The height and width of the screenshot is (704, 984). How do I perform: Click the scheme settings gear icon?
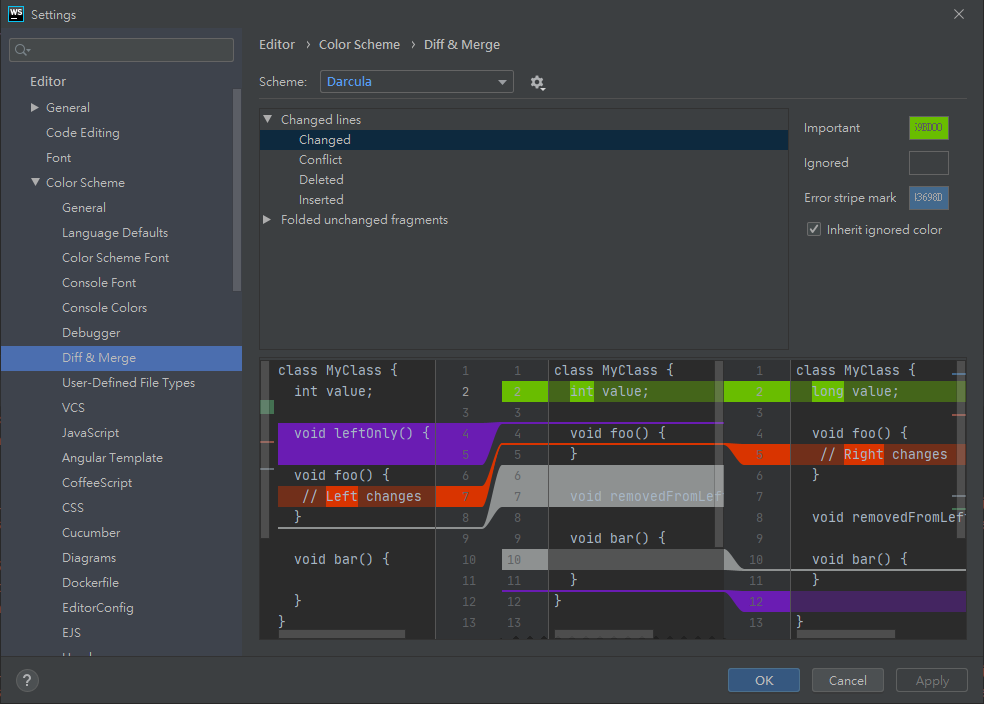pyautogui.click(x=537, y=82)
